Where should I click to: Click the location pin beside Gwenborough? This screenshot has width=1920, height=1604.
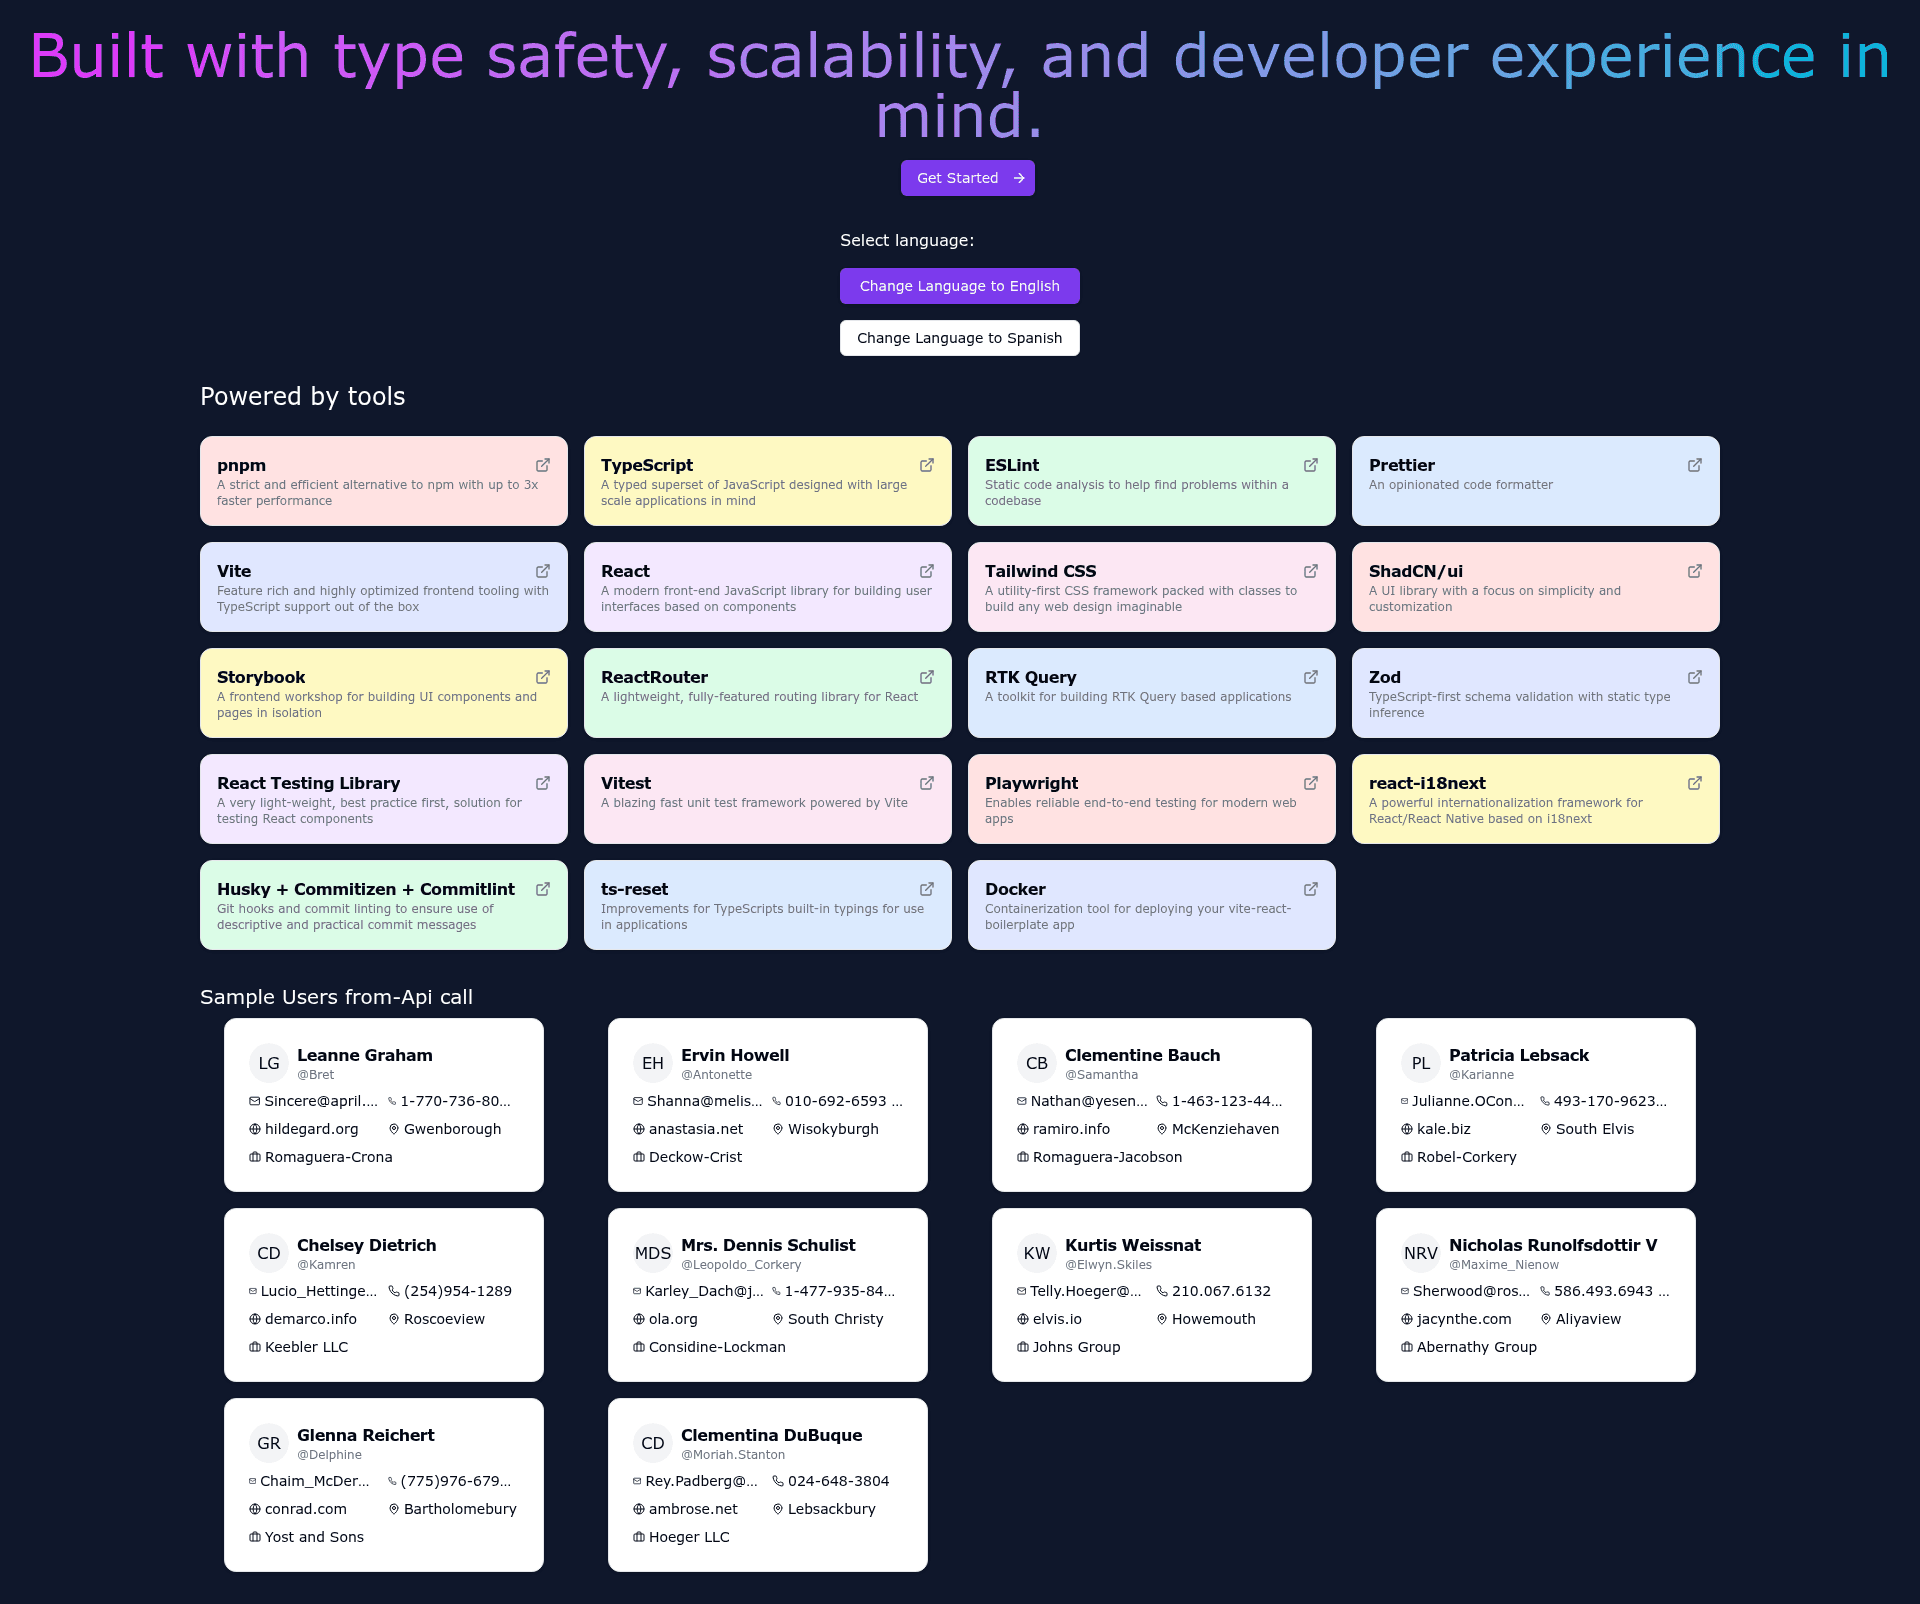click(394, 1129)
